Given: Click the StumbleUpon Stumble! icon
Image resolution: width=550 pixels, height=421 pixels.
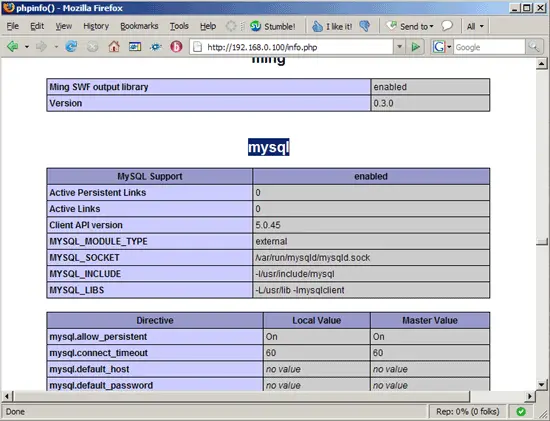Looking at the screenshot, I should 255,26.
